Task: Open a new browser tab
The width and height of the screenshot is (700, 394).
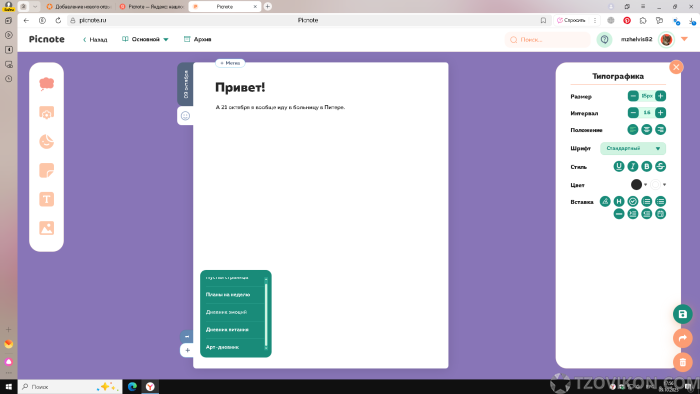Action: pyautogui.click(x=267, y=6)
